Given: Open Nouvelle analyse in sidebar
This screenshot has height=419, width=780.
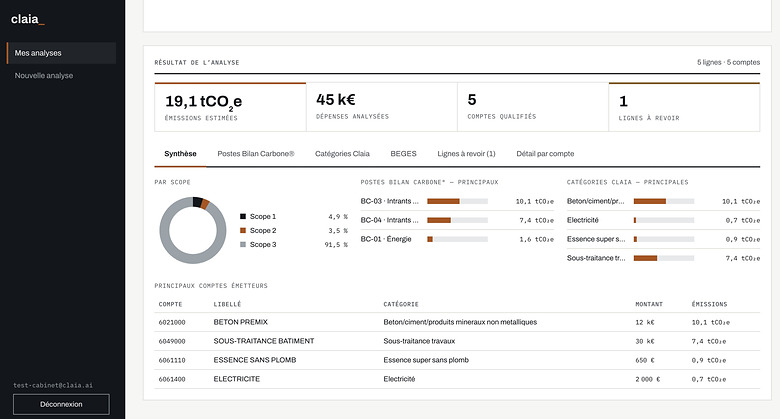Looking at the screenshot, I should (x=44, y=76).
